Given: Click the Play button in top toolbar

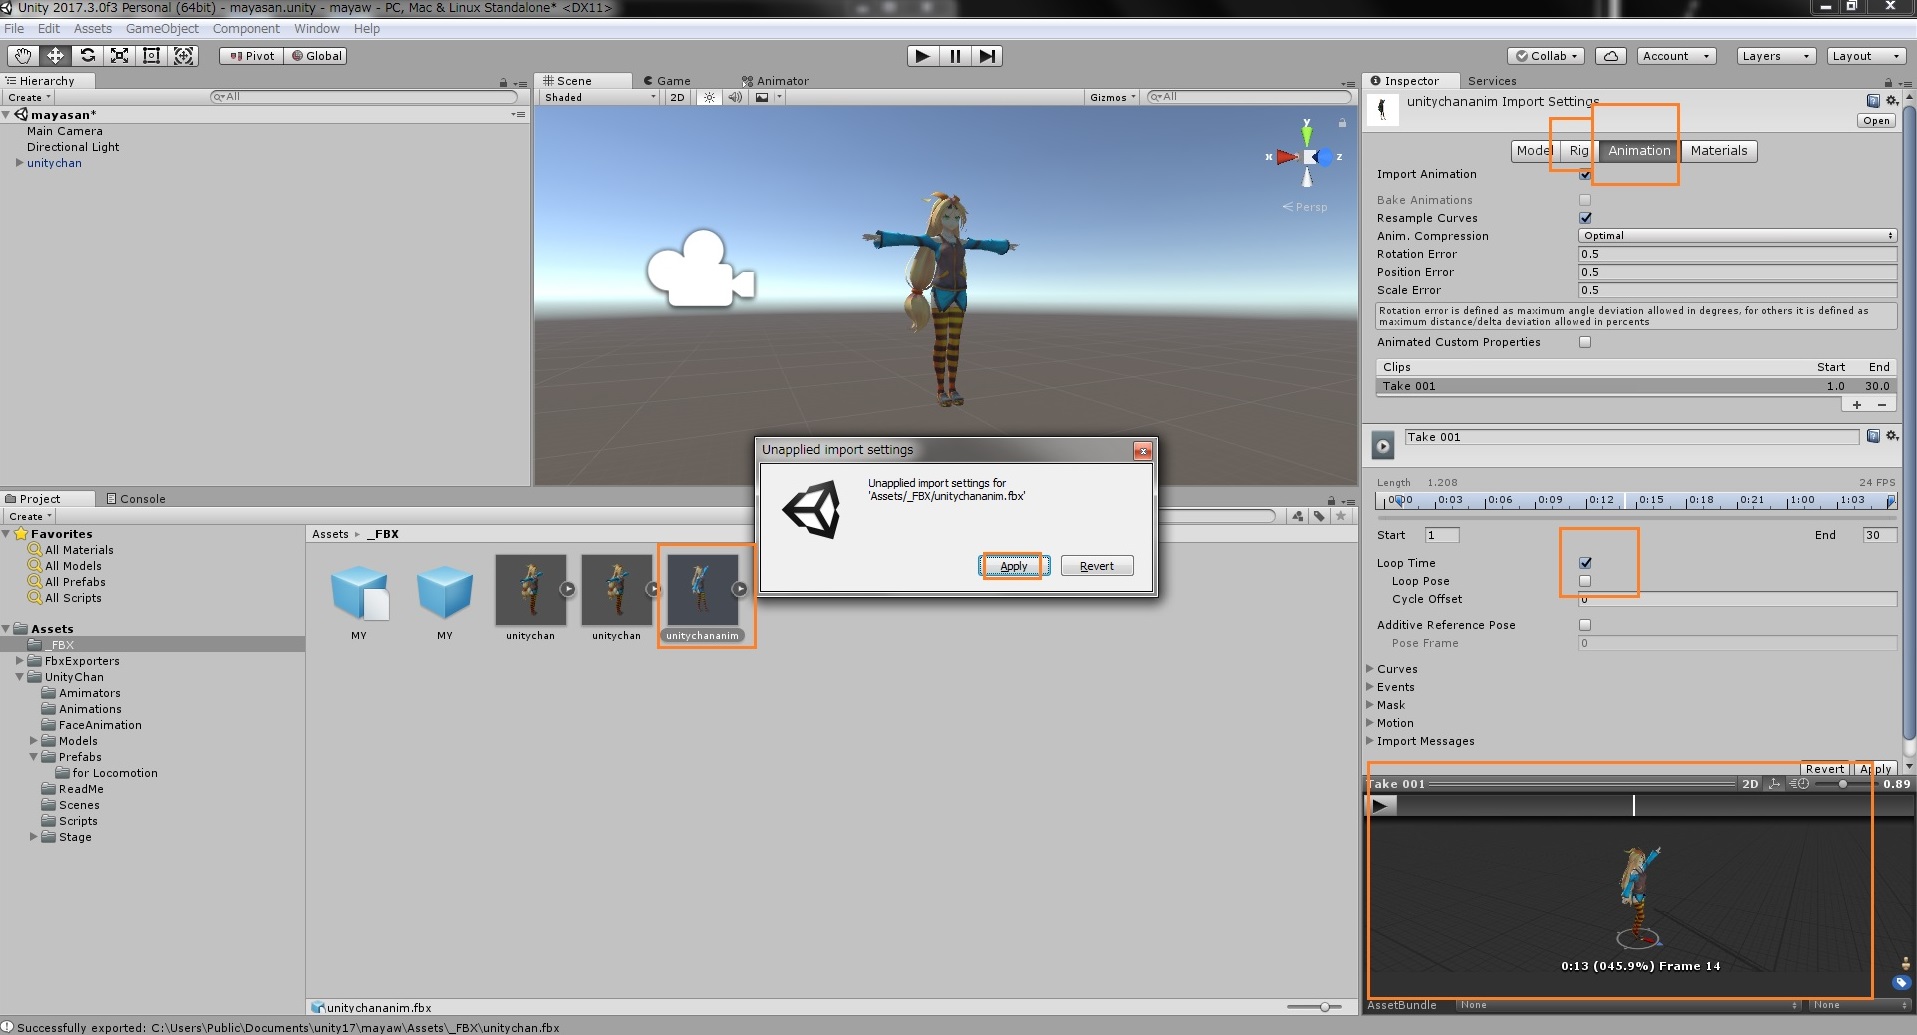Looking at the screenshot, I should coord(922,56).
